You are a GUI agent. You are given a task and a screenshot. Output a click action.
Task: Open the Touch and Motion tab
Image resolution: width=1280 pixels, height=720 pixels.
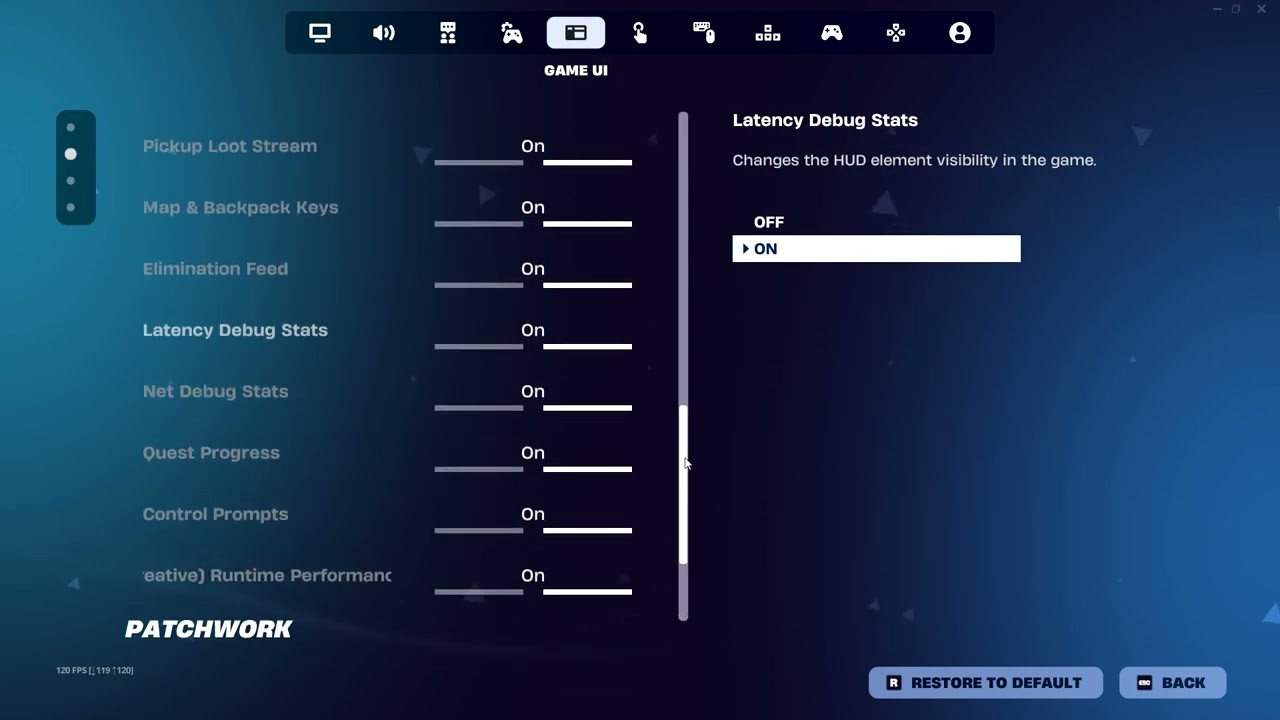pos(640,33)
